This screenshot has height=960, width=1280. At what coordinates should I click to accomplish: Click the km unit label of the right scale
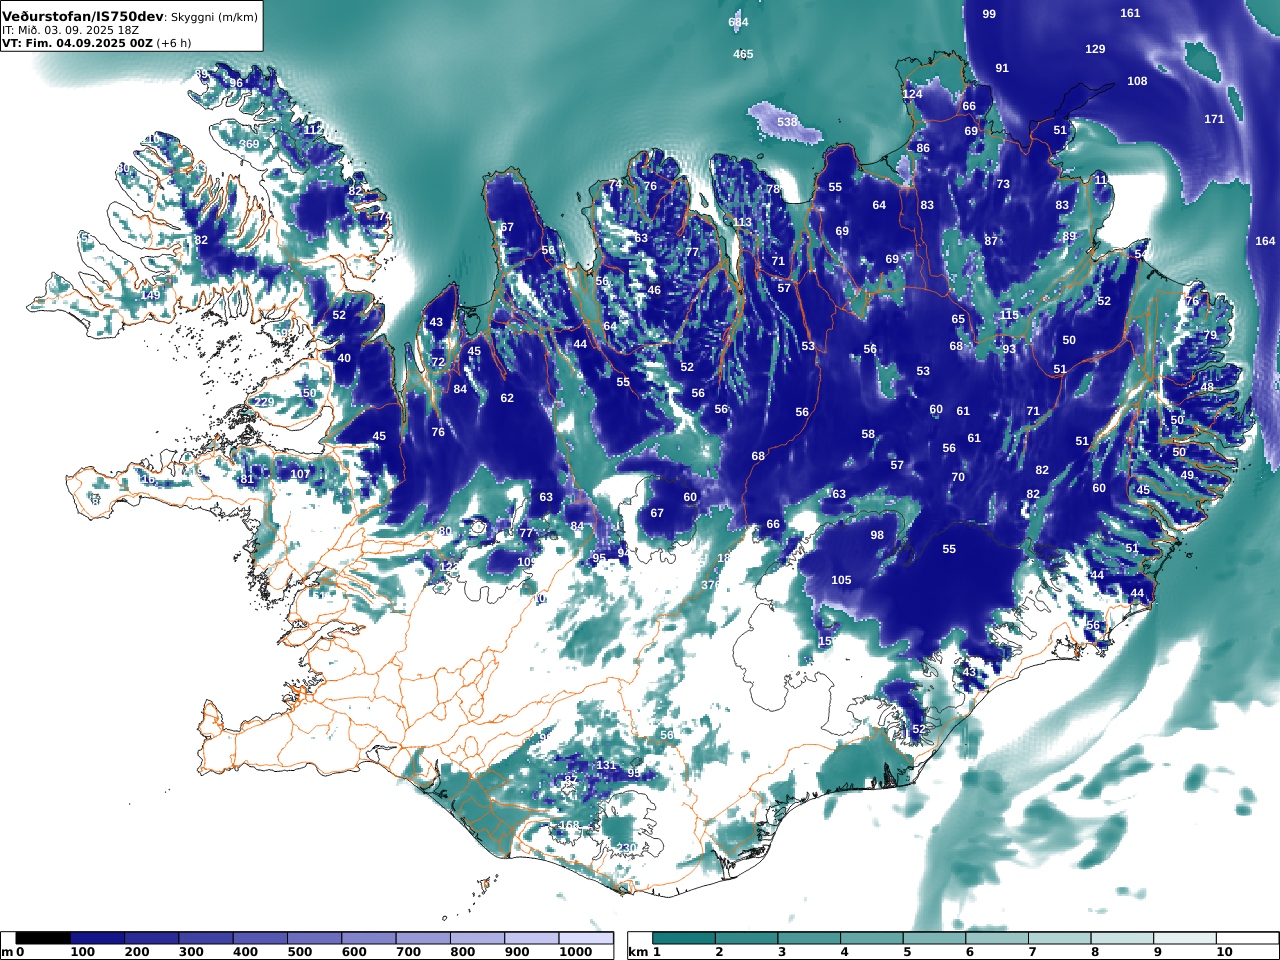pos(638,952)
